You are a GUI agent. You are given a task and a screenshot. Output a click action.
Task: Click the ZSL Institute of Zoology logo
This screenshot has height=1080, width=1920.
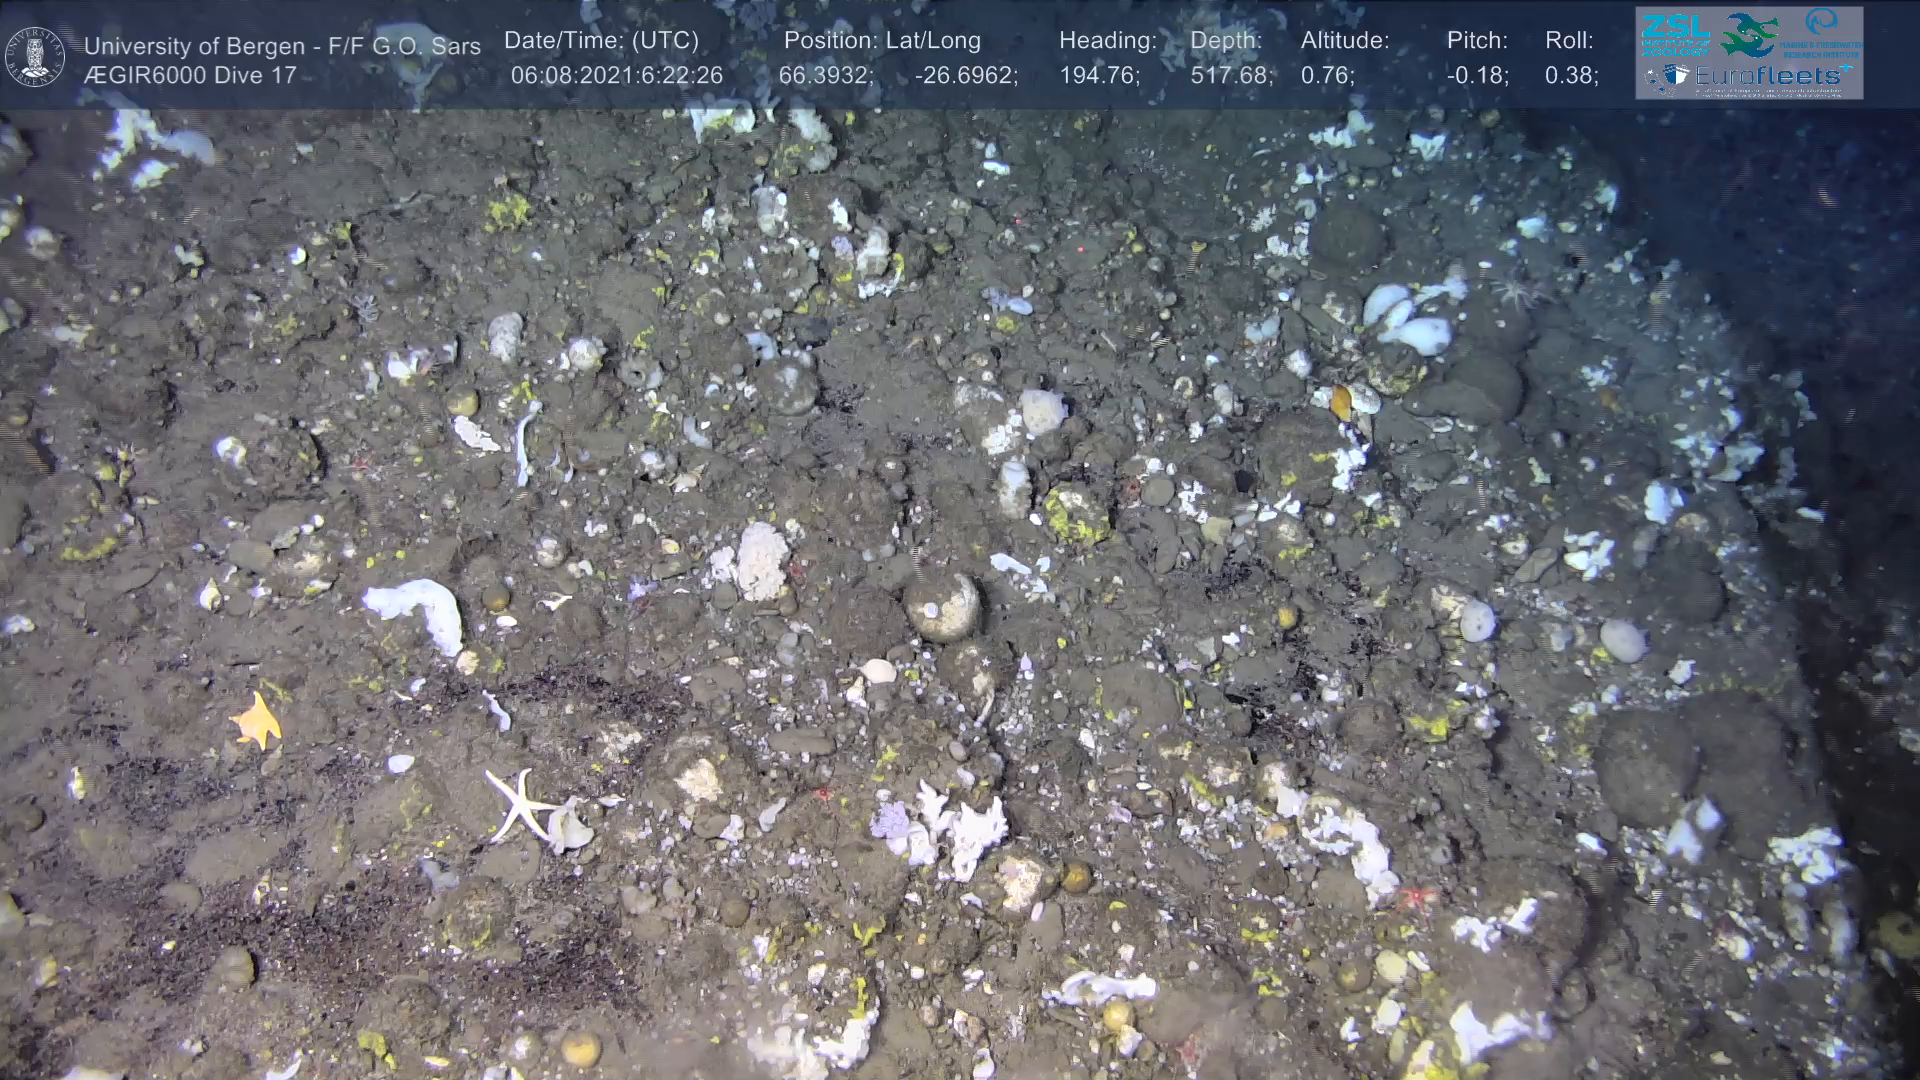click(1675, 36)
